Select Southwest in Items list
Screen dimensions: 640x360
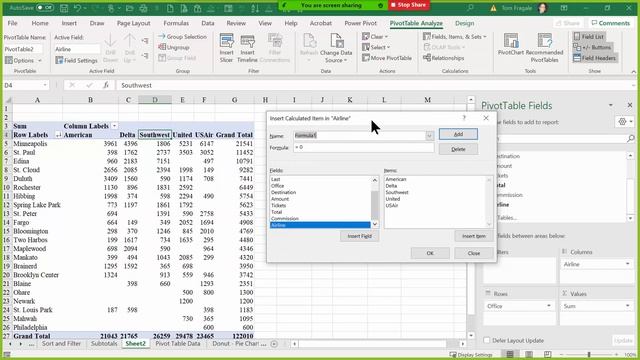pos(397,192)
